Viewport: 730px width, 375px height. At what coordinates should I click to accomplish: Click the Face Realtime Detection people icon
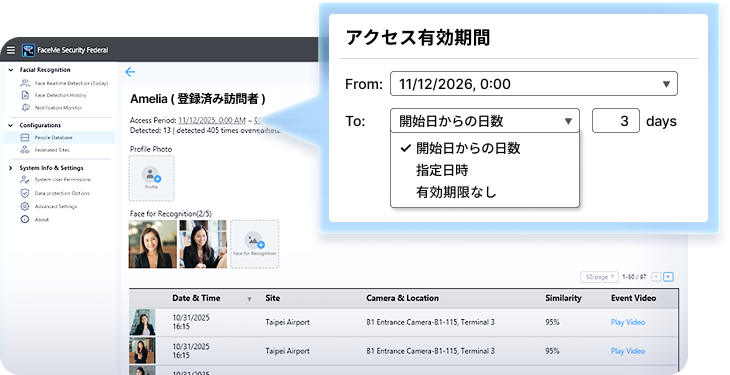click(x=25, y=83)
